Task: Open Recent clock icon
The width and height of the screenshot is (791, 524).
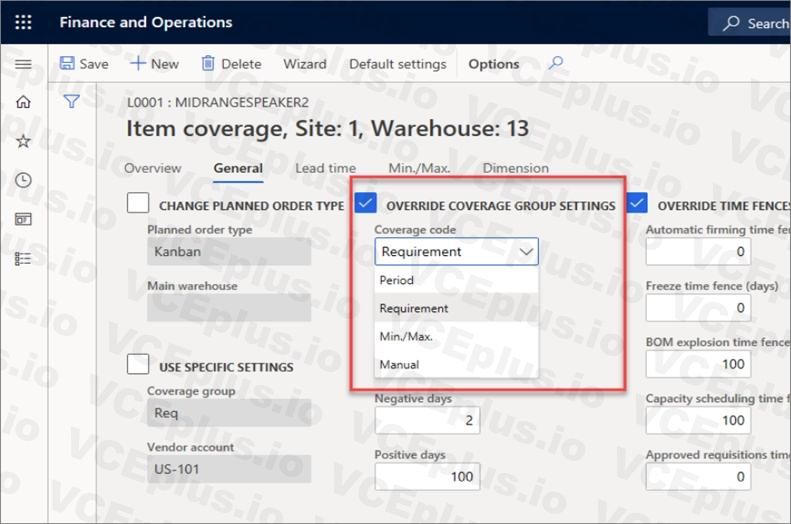Action: [23, 180]
